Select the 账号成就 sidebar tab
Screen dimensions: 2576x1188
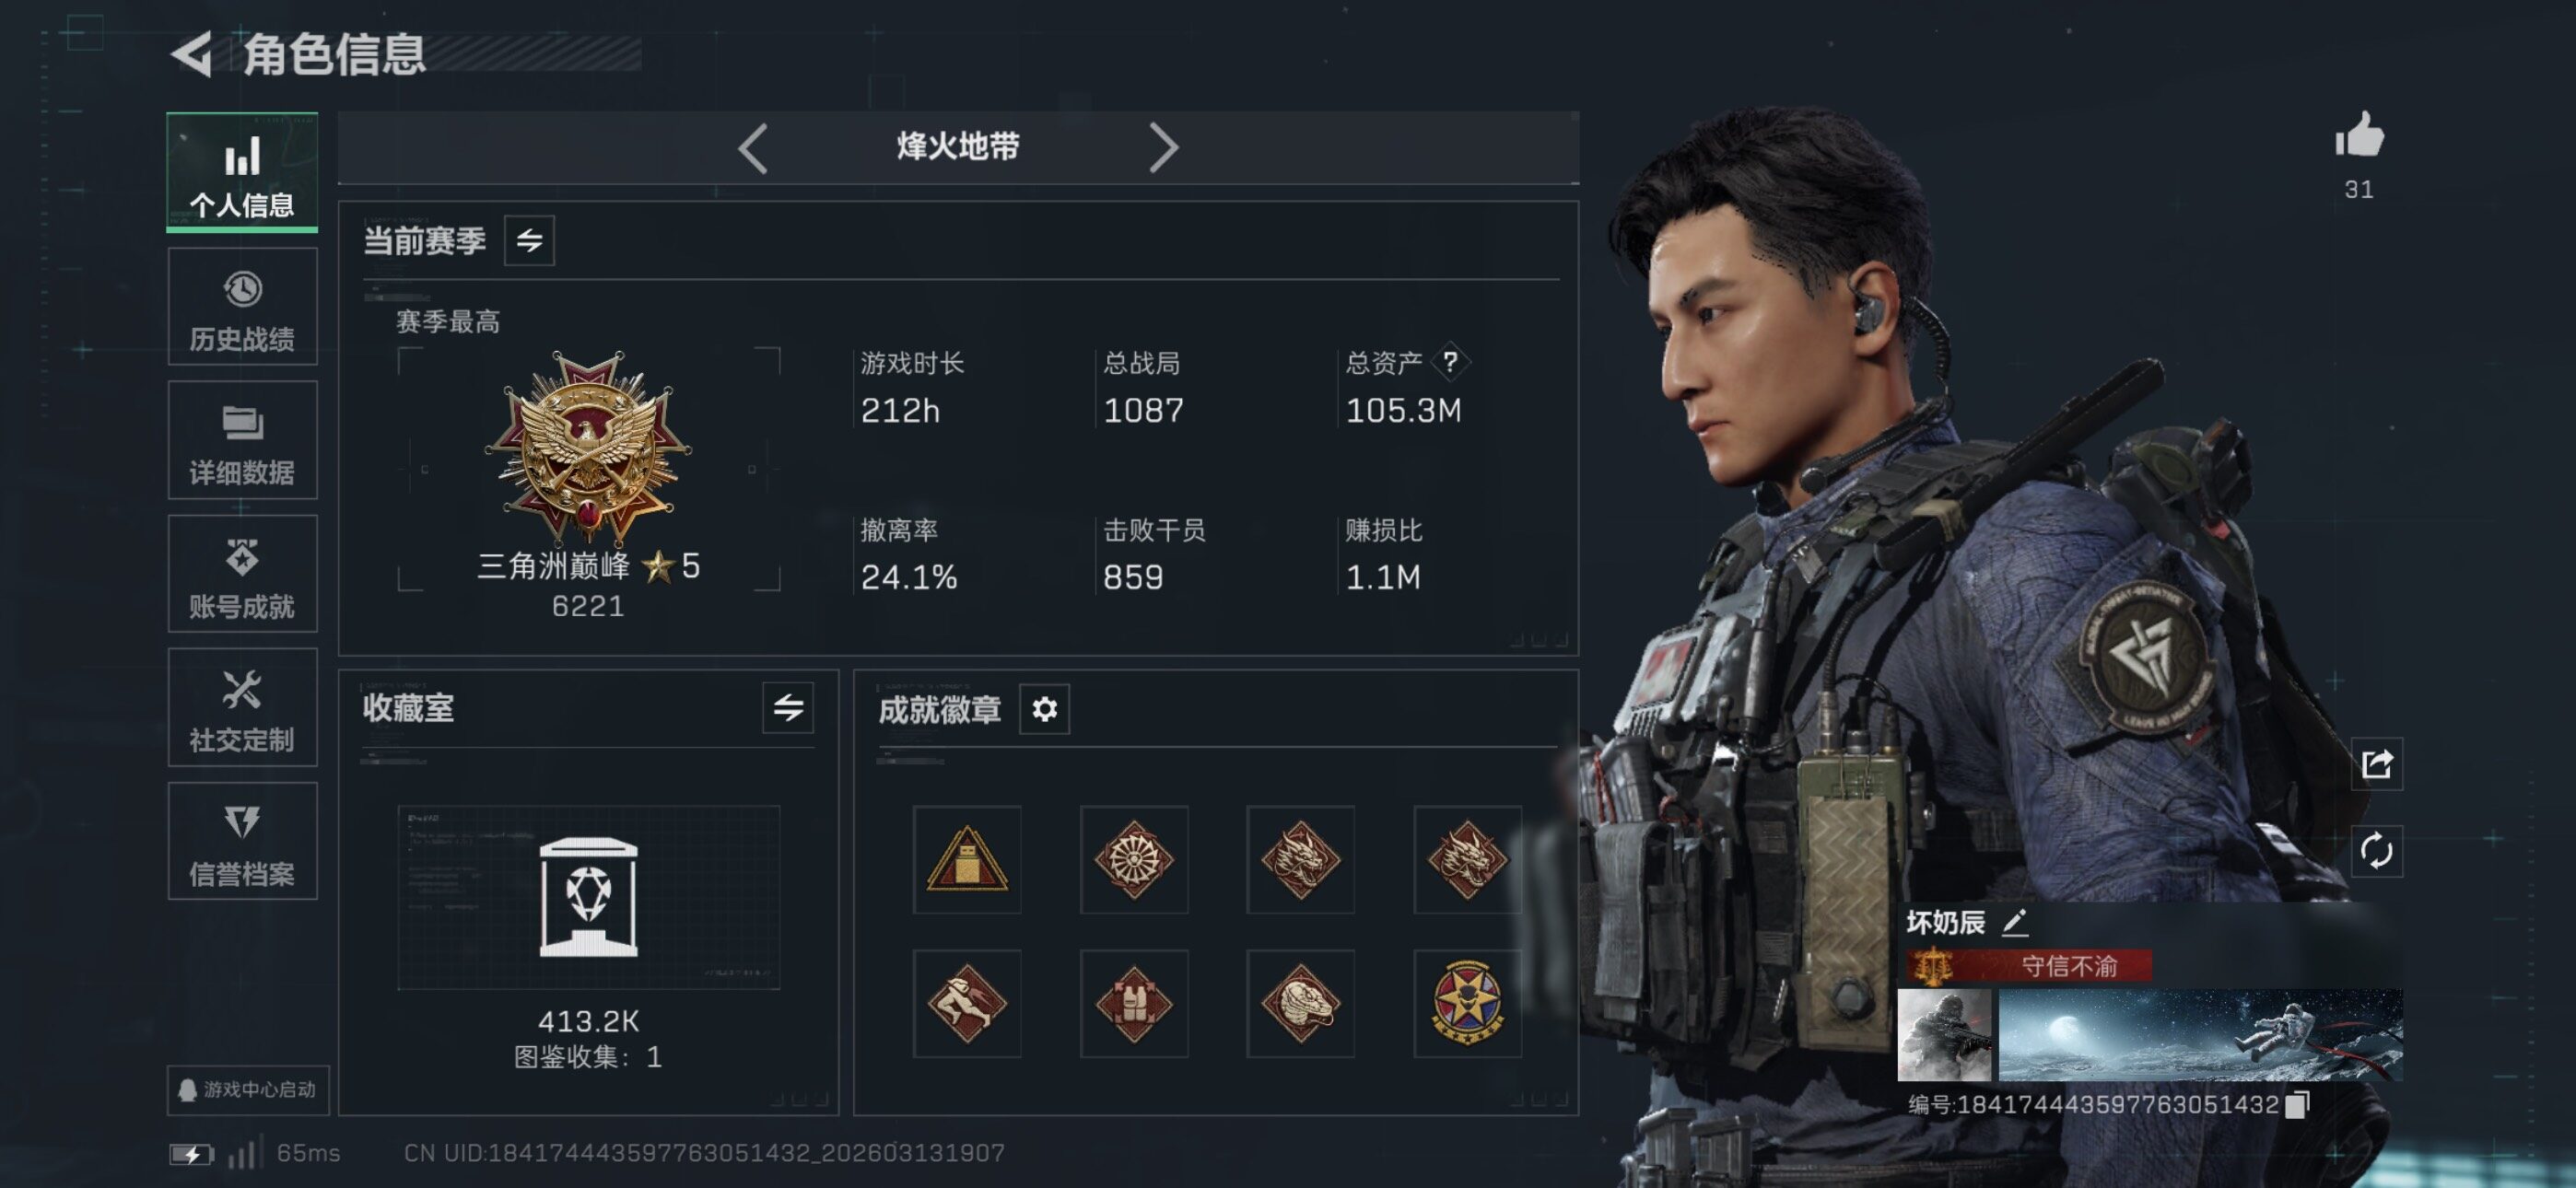pyautogui.click(x=242, y=574)
